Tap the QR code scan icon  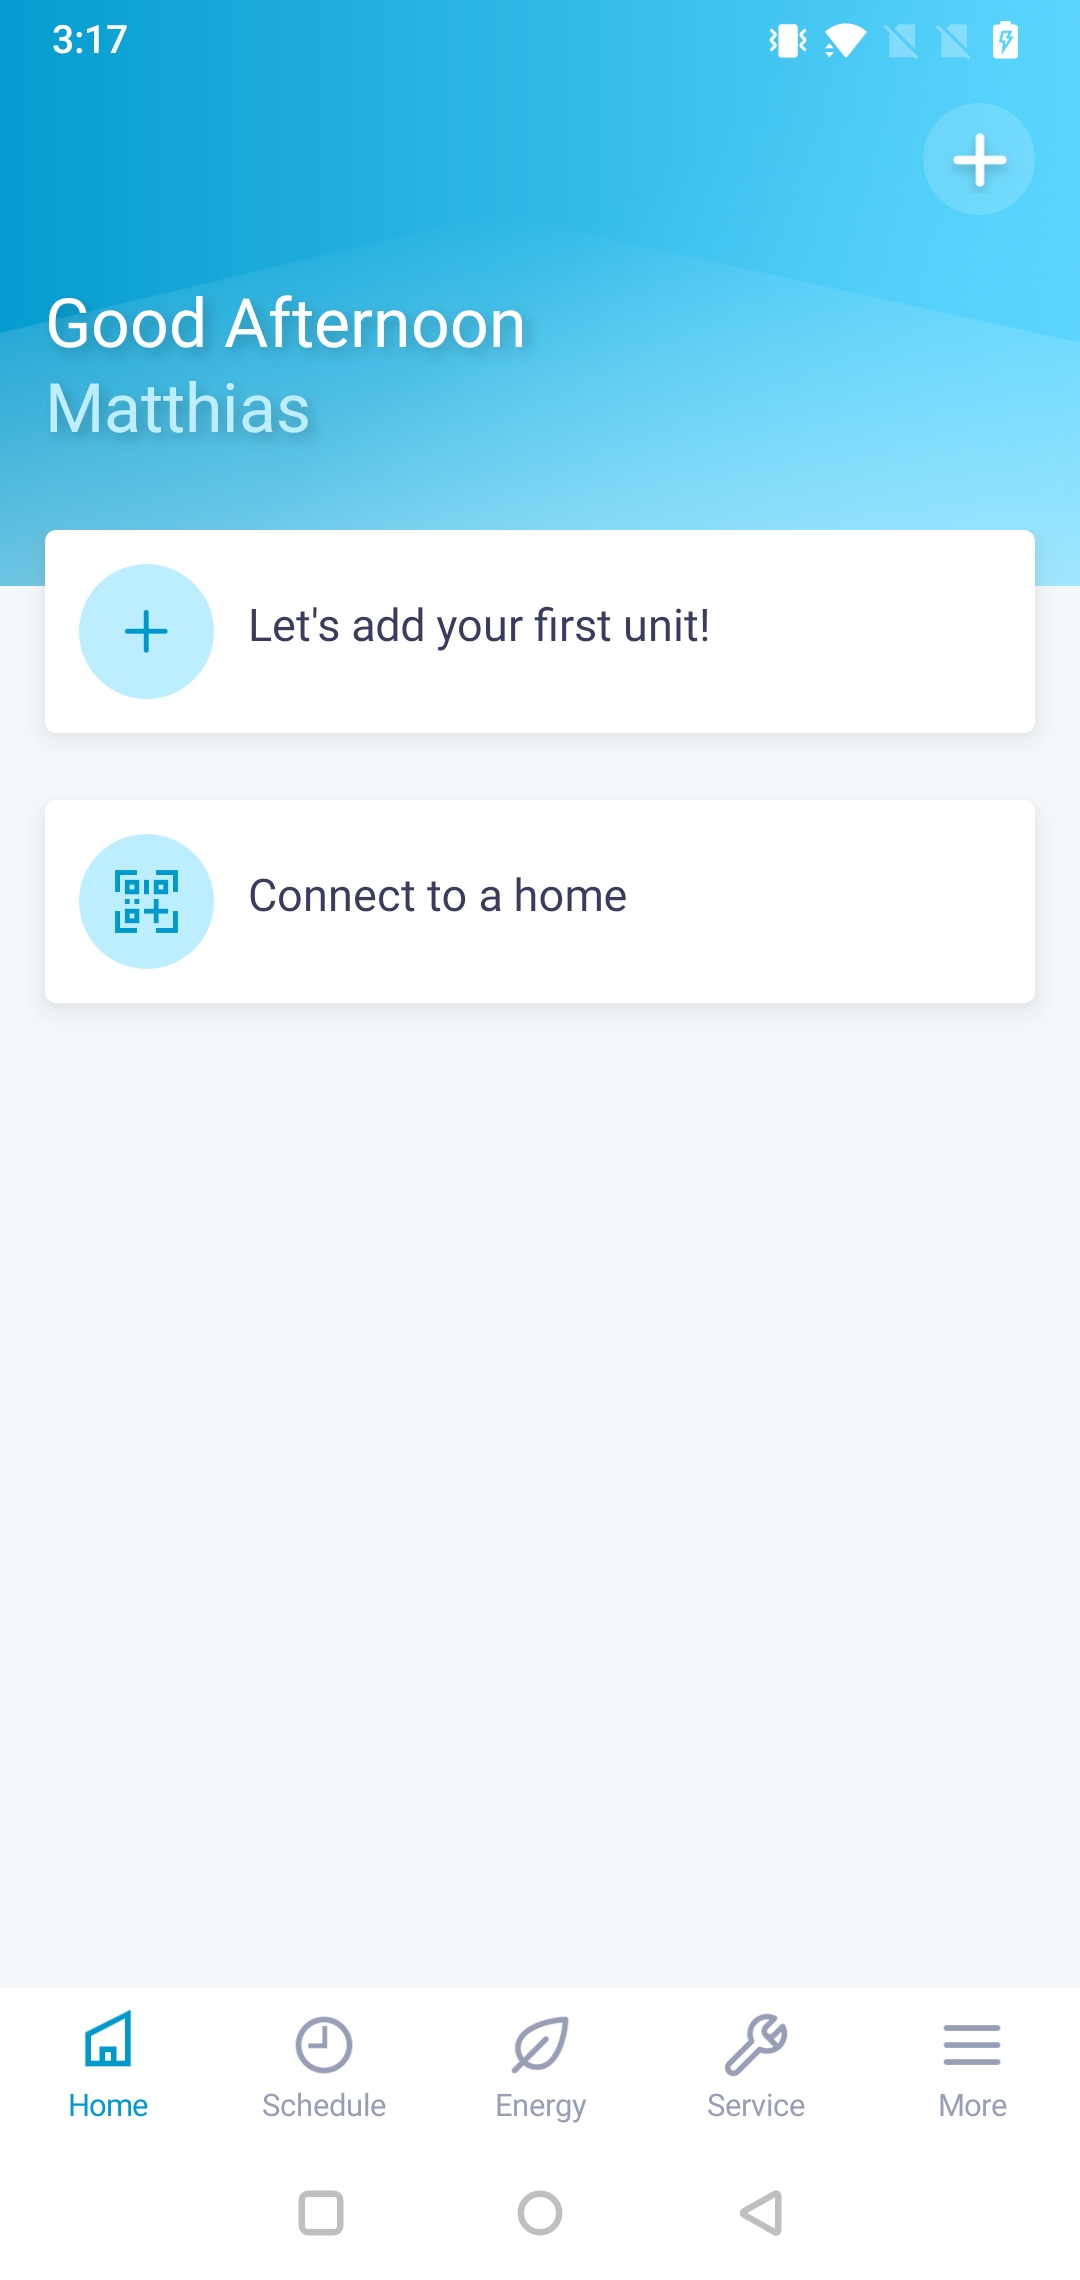point(146,901)
